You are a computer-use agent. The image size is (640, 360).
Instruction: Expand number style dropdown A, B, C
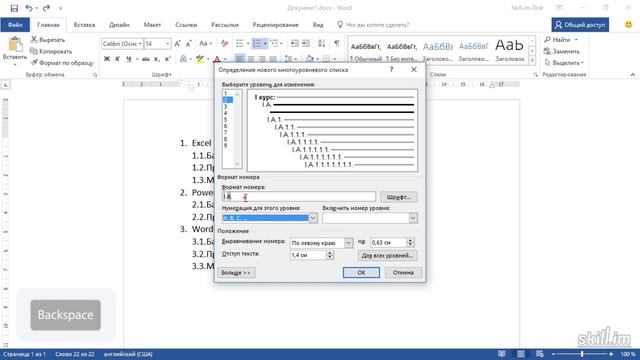pyautogui.click(x=313, y=218)
